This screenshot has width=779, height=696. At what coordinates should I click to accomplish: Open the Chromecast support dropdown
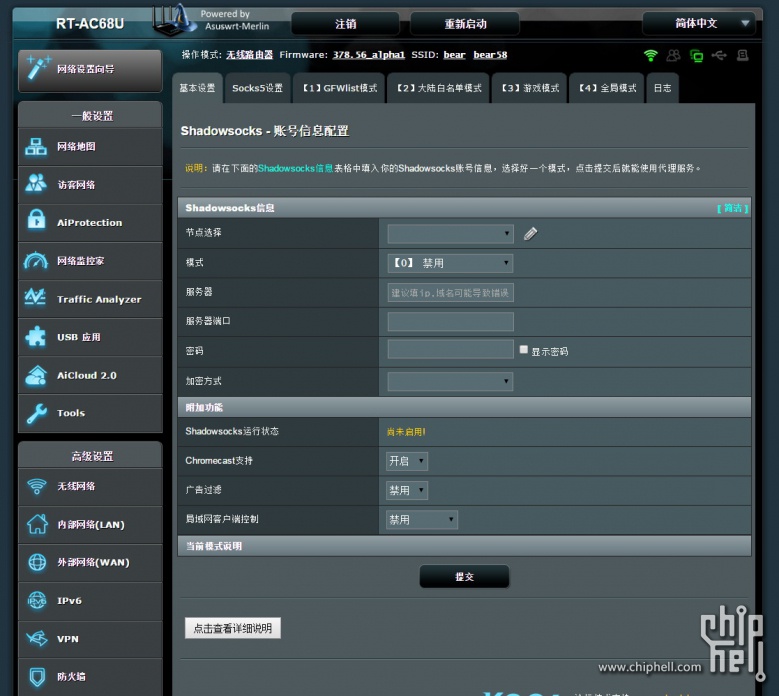click(x=407, y=461)
